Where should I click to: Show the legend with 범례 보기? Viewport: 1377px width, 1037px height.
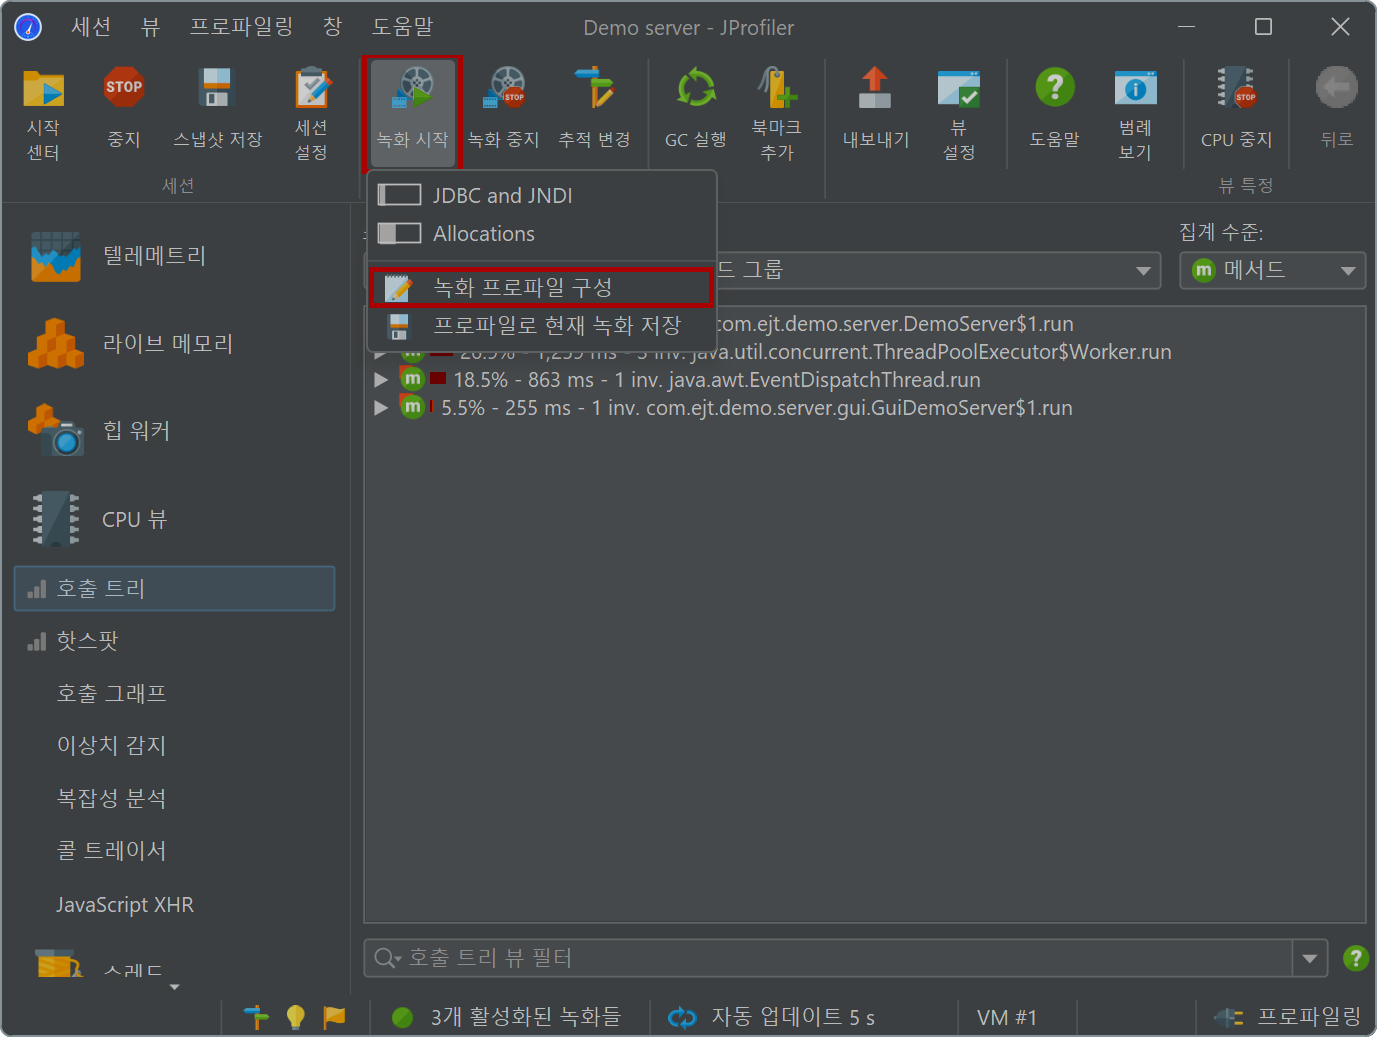(x=1136, y=114)
